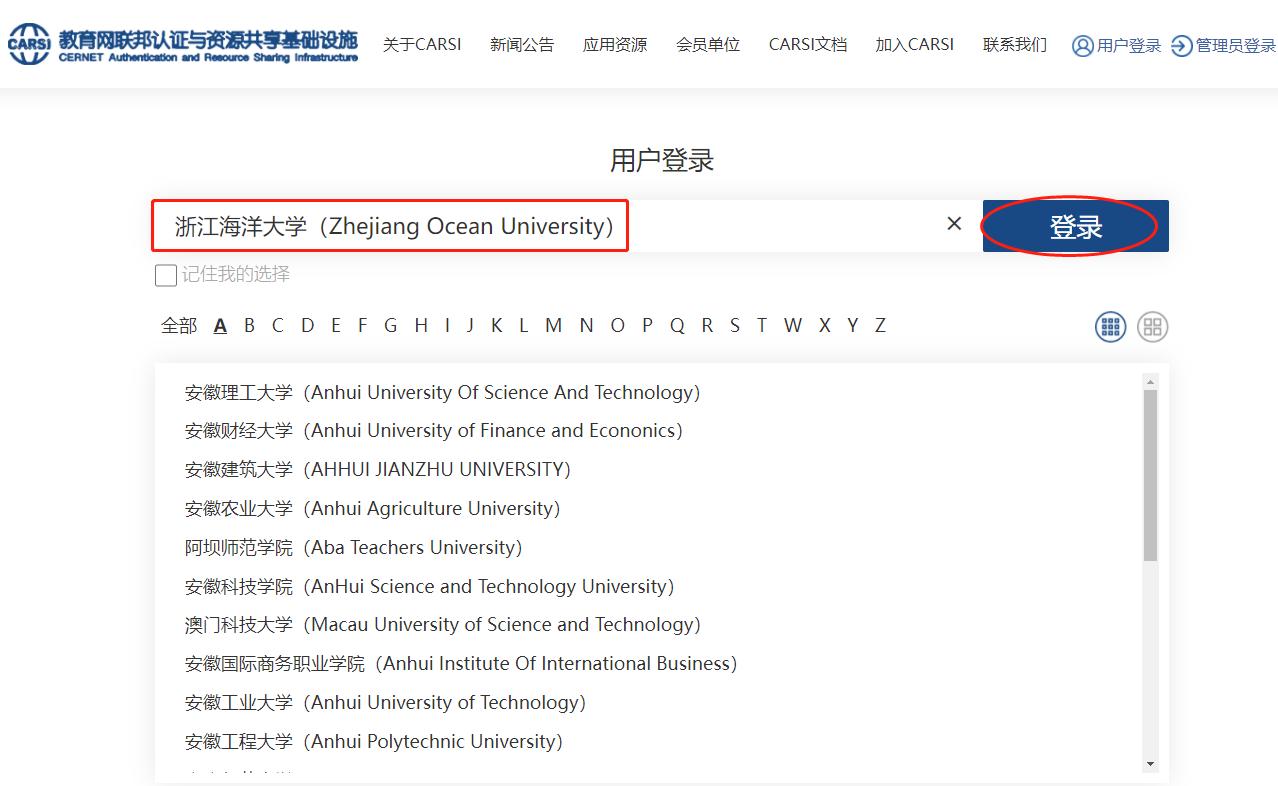The width and height of the screenshot is (1278, 786).
Task: Choose 安徽农业大学 from the list
Action: coord(372,508)
